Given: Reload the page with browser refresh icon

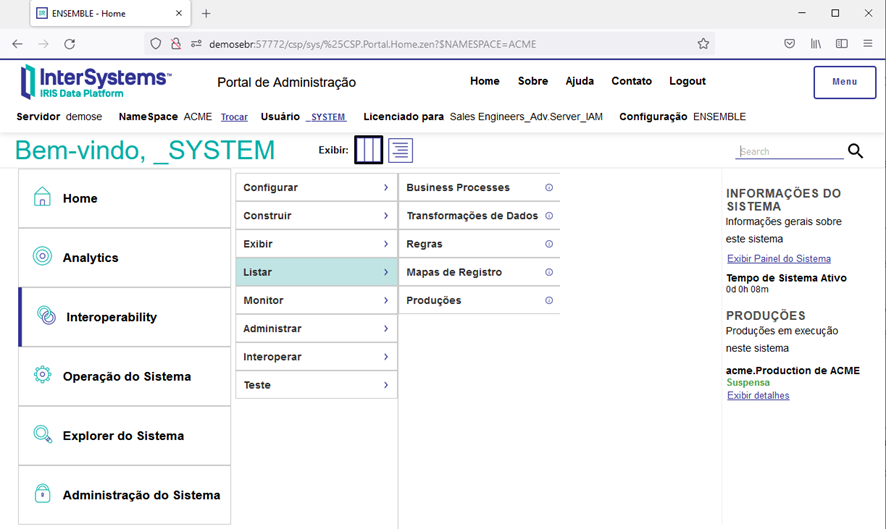Looking at the screenshot, I should coord(70,44).
